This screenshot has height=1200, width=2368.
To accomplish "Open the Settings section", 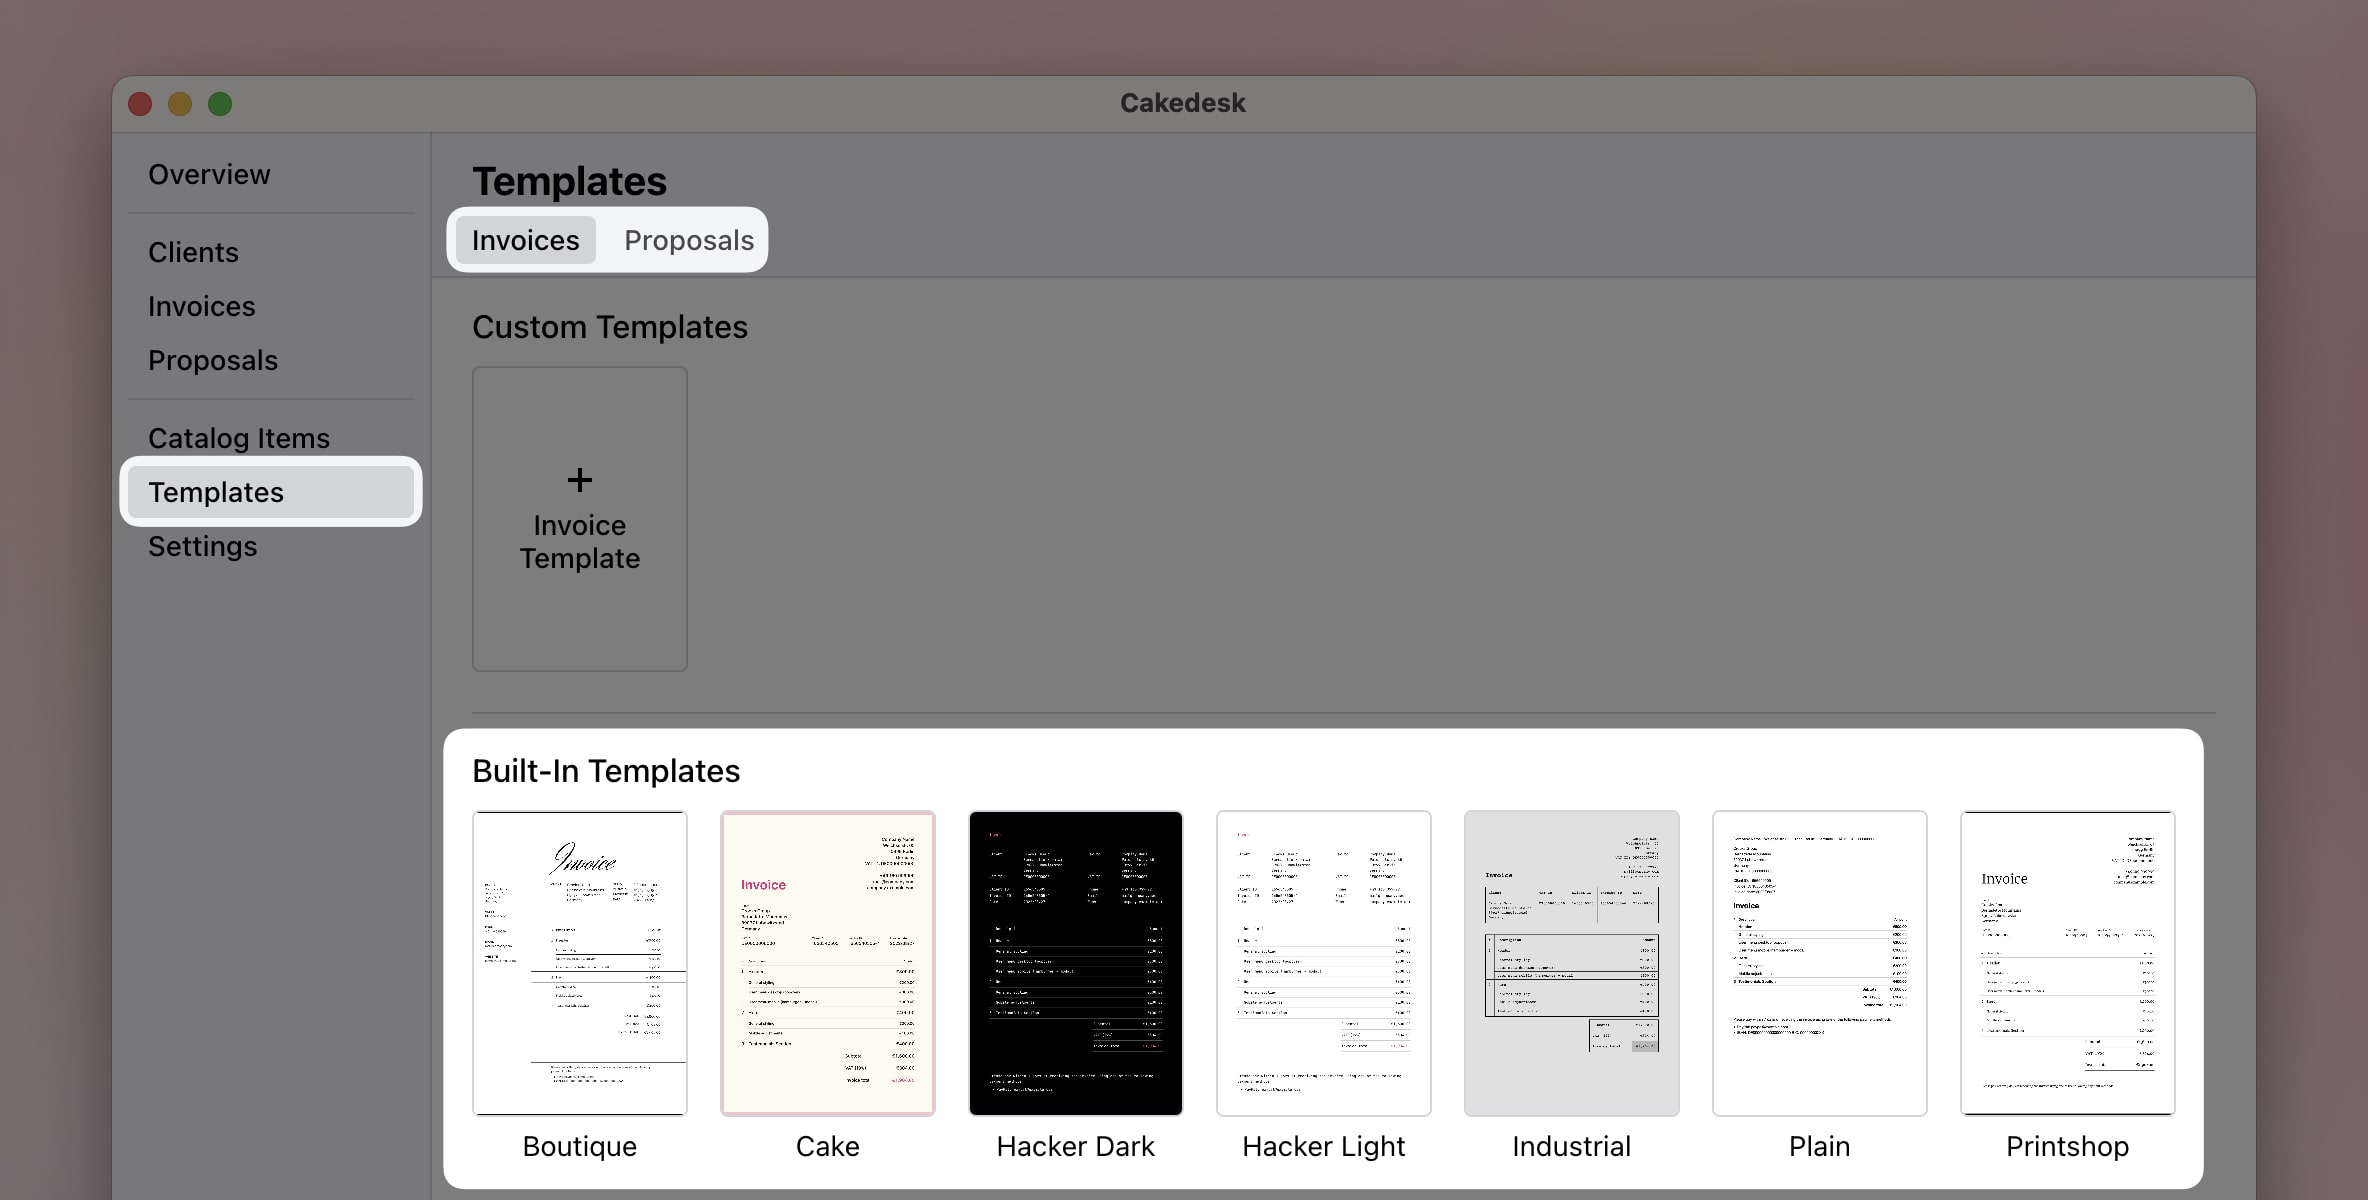I will tap(201, 546).
